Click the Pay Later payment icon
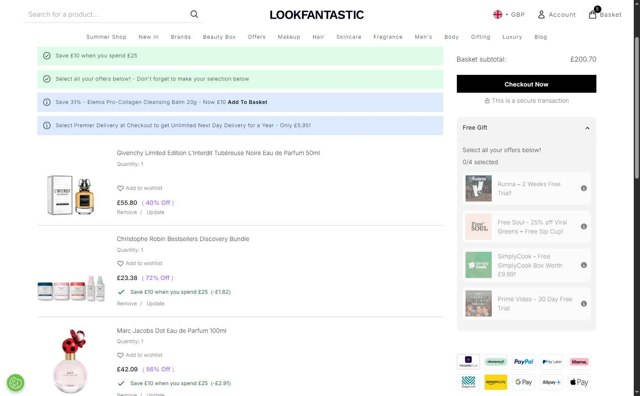Viewport: 640px width, 396px height. [x=551, y=362]
